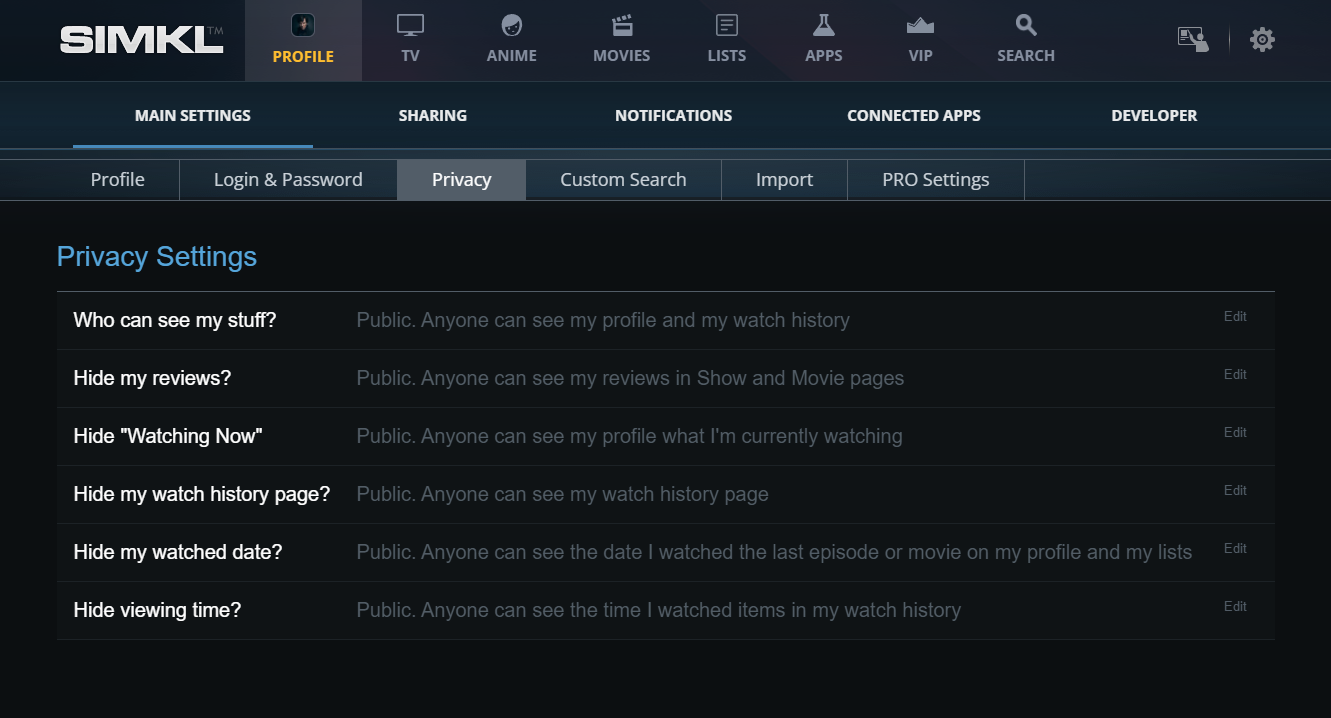The image size is (1331, 718).
Task: Click the SIMKL logo
Action: 141,40
